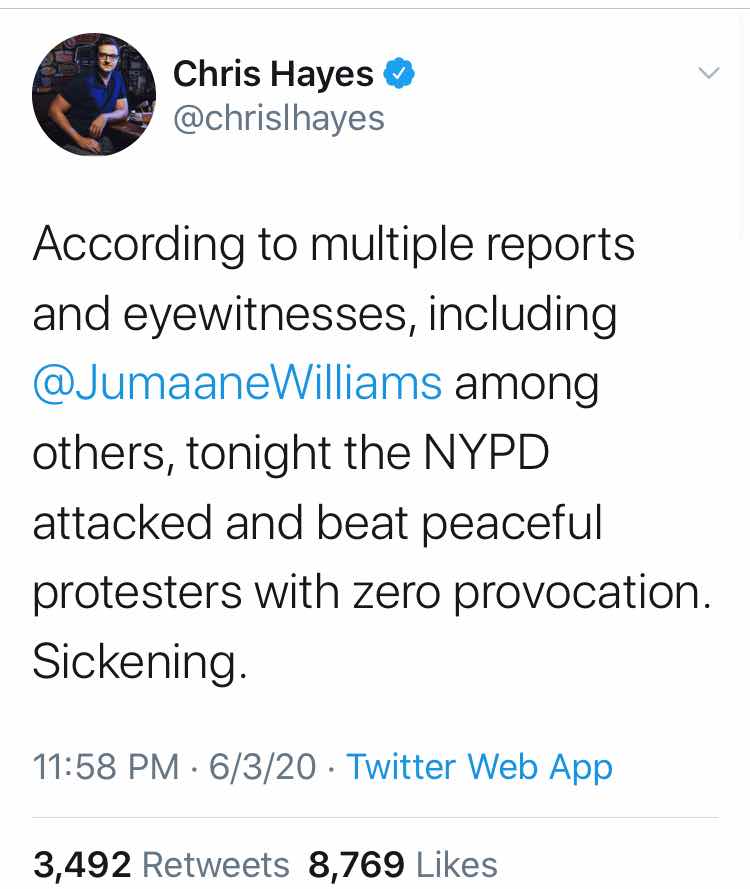Viewport: 750px width, 889px height.
Task: Click the word 'among' after the mention
Action: [x=527, y=386]
